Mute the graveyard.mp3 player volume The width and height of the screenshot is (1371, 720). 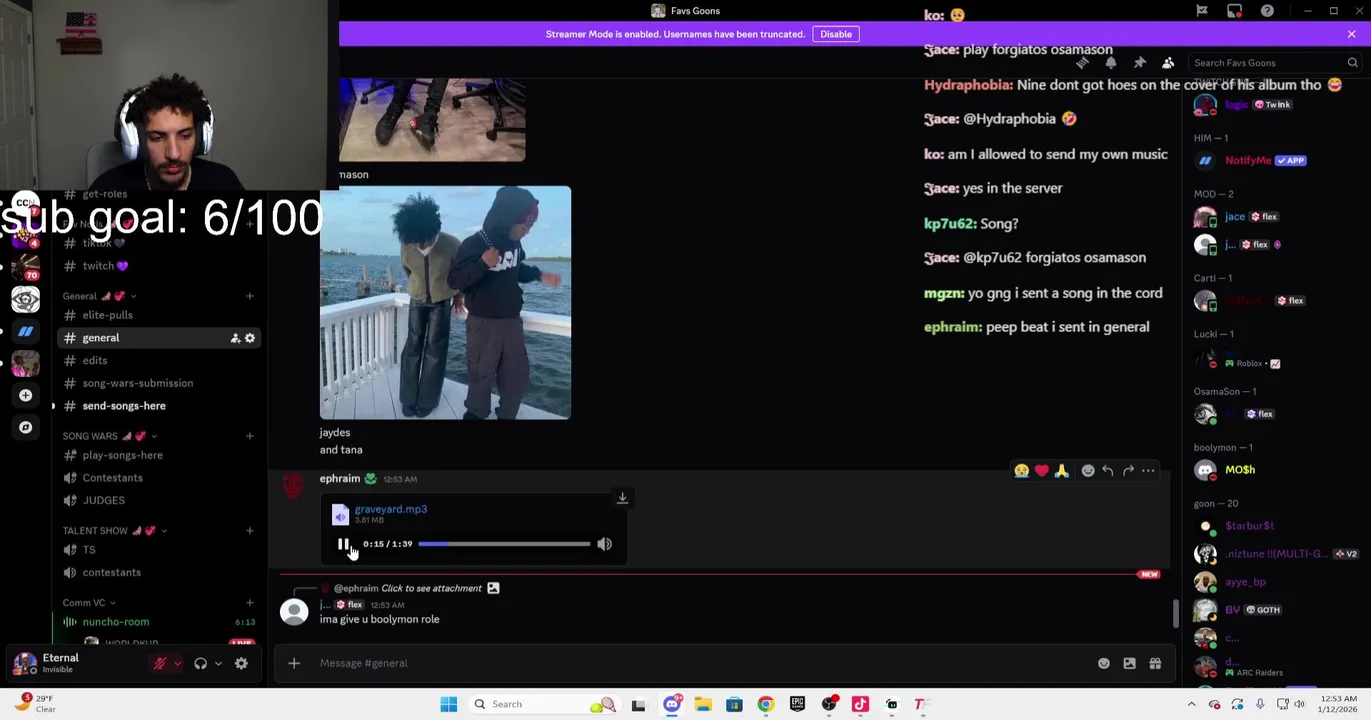click(604, 544)
